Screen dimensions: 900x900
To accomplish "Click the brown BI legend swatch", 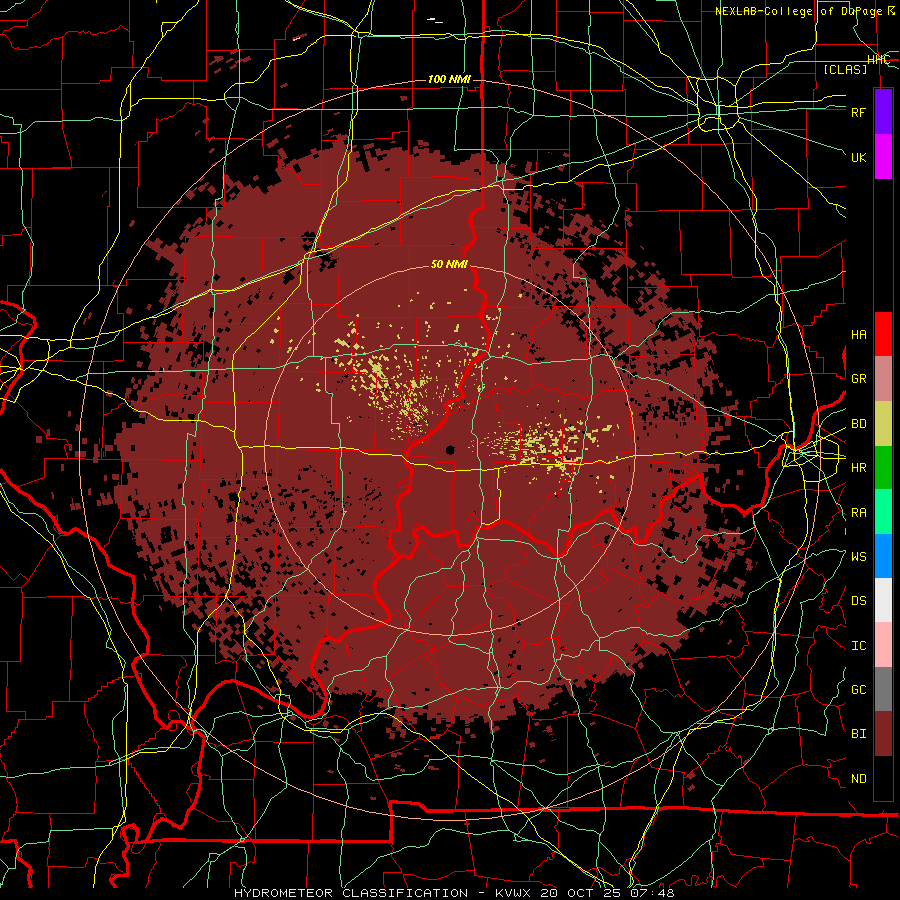I will pos(883,734).
